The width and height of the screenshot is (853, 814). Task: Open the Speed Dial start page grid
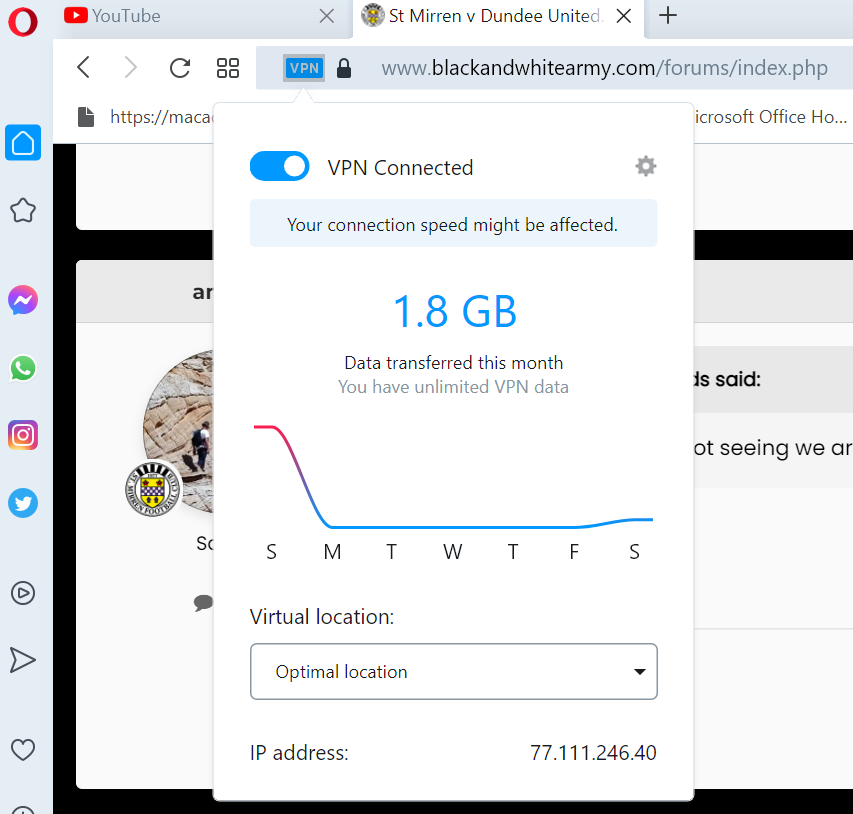[x=228, y=68]
